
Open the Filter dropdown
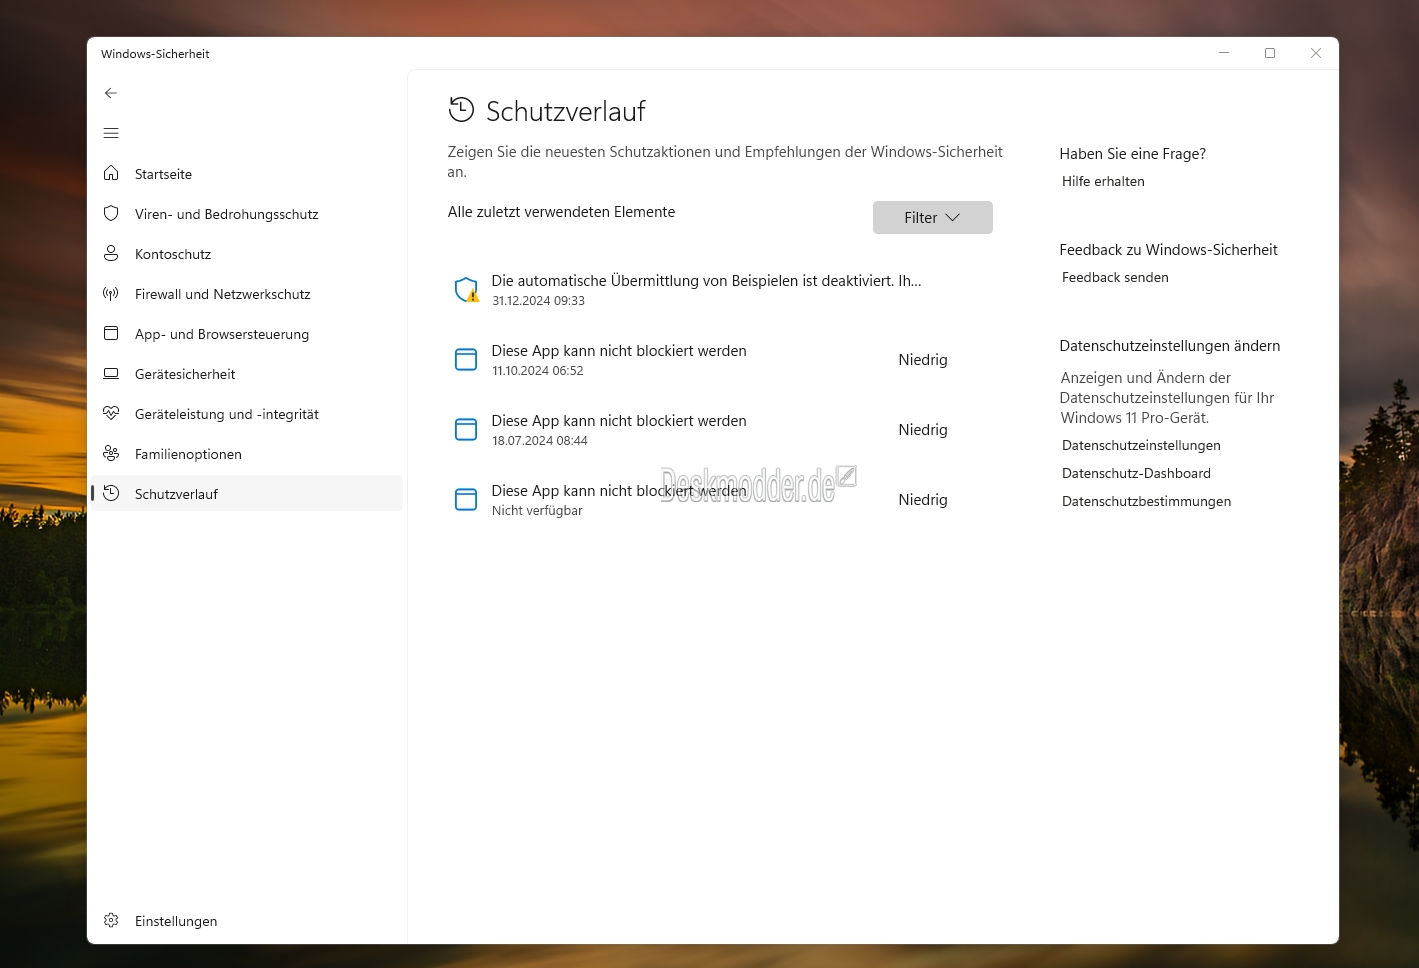(x=932, y=217)
